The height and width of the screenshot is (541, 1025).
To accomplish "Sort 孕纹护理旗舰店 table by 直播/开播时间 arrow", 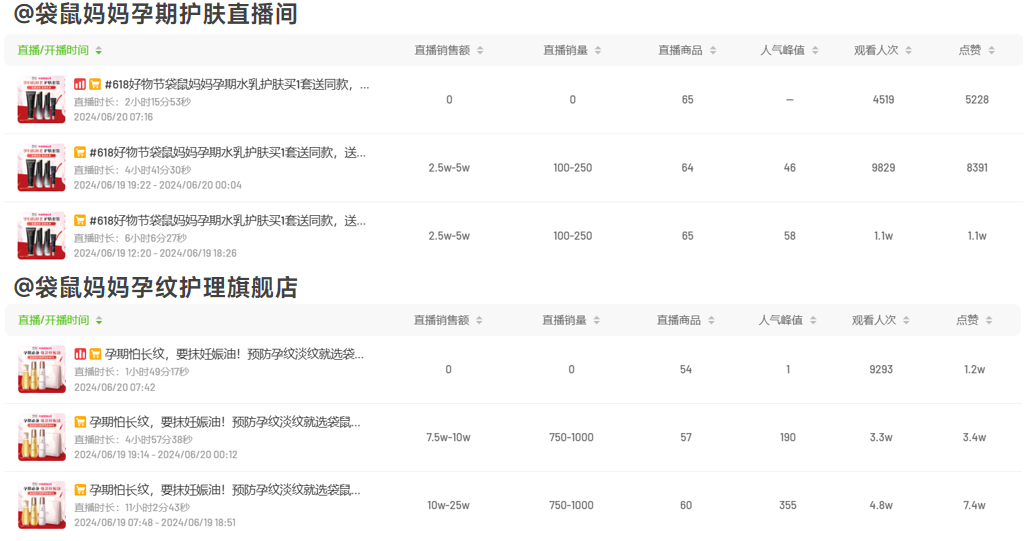I will pos(99,320).
